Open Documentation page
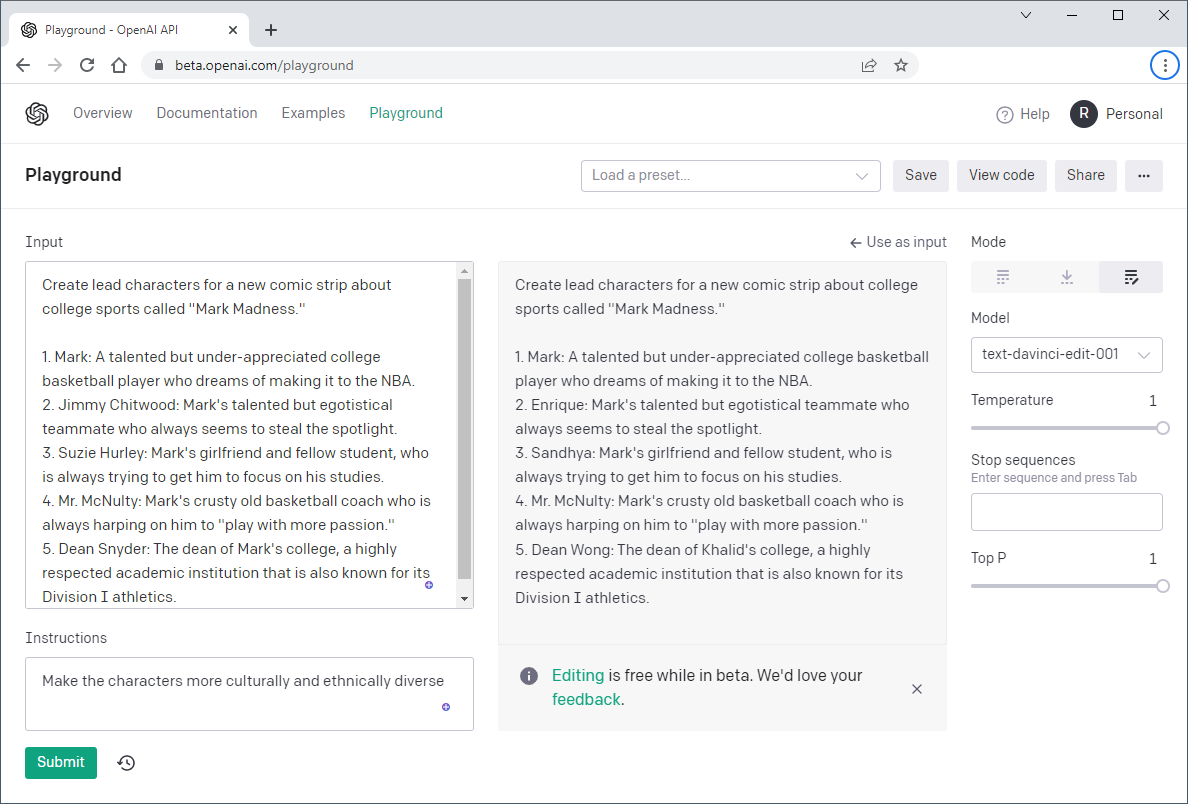The image size is (1188, 804). pyautogui.click(x=207, y=113)
